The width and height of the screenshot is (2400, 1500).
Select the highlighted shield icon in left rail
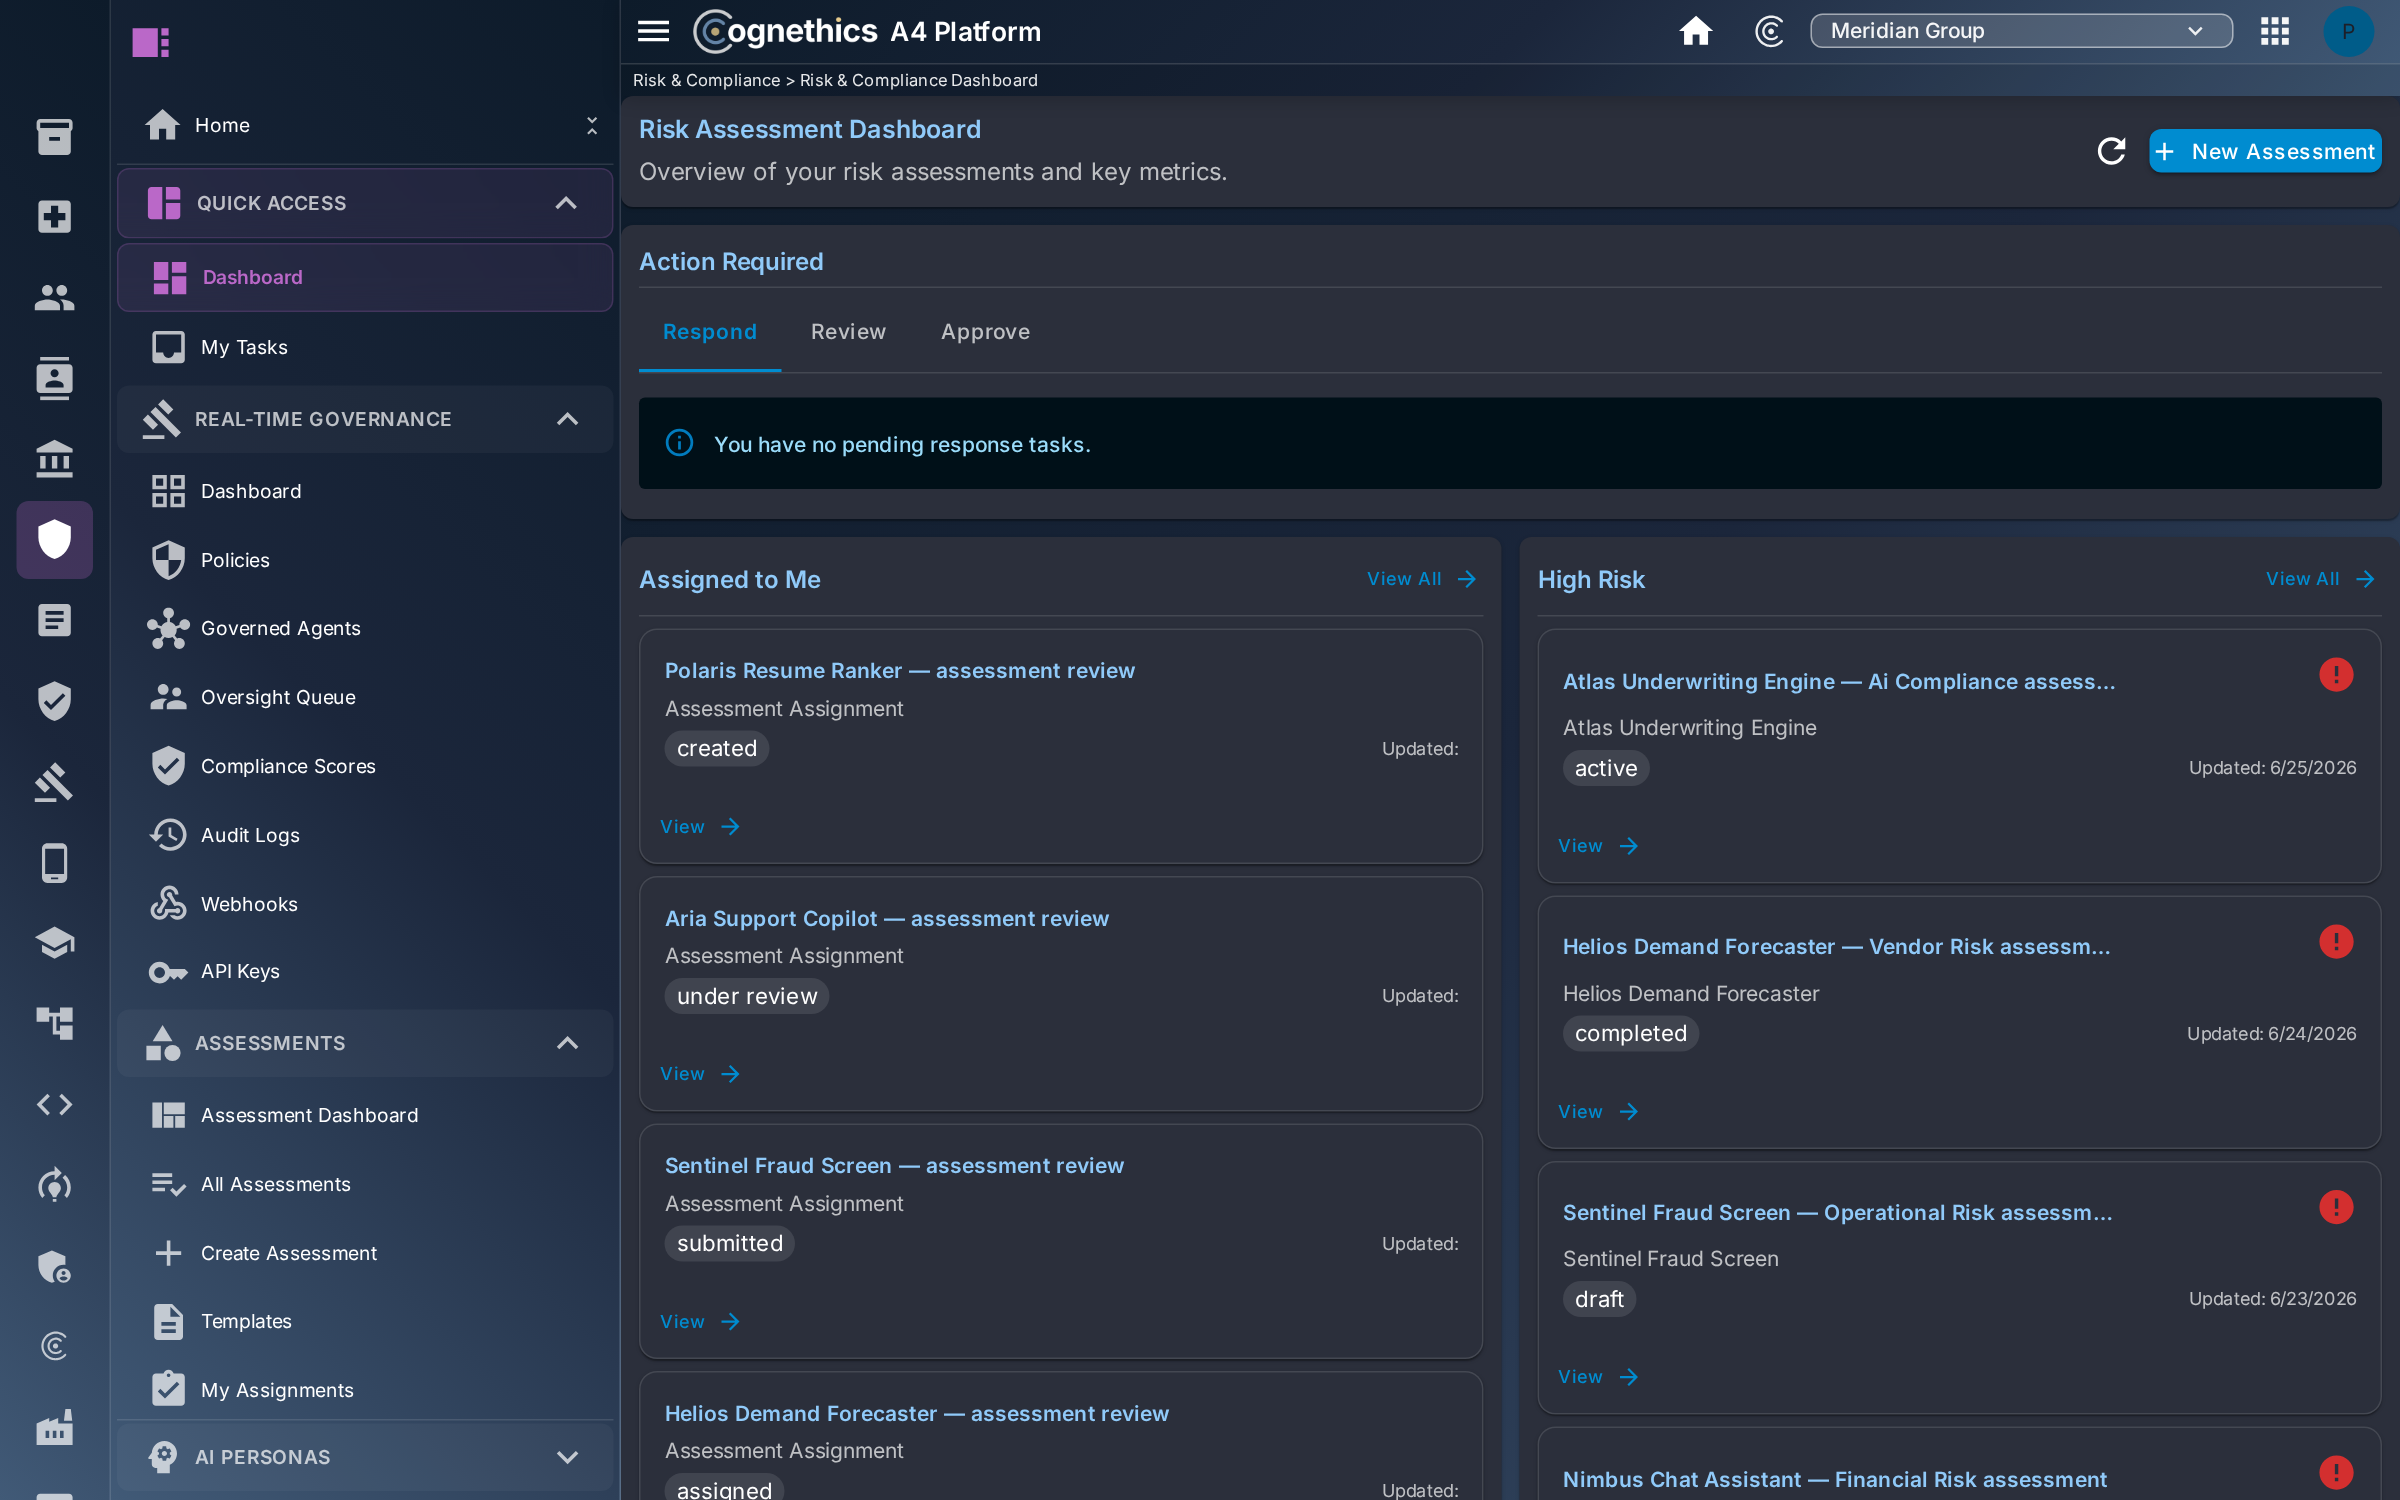[54, 540]
